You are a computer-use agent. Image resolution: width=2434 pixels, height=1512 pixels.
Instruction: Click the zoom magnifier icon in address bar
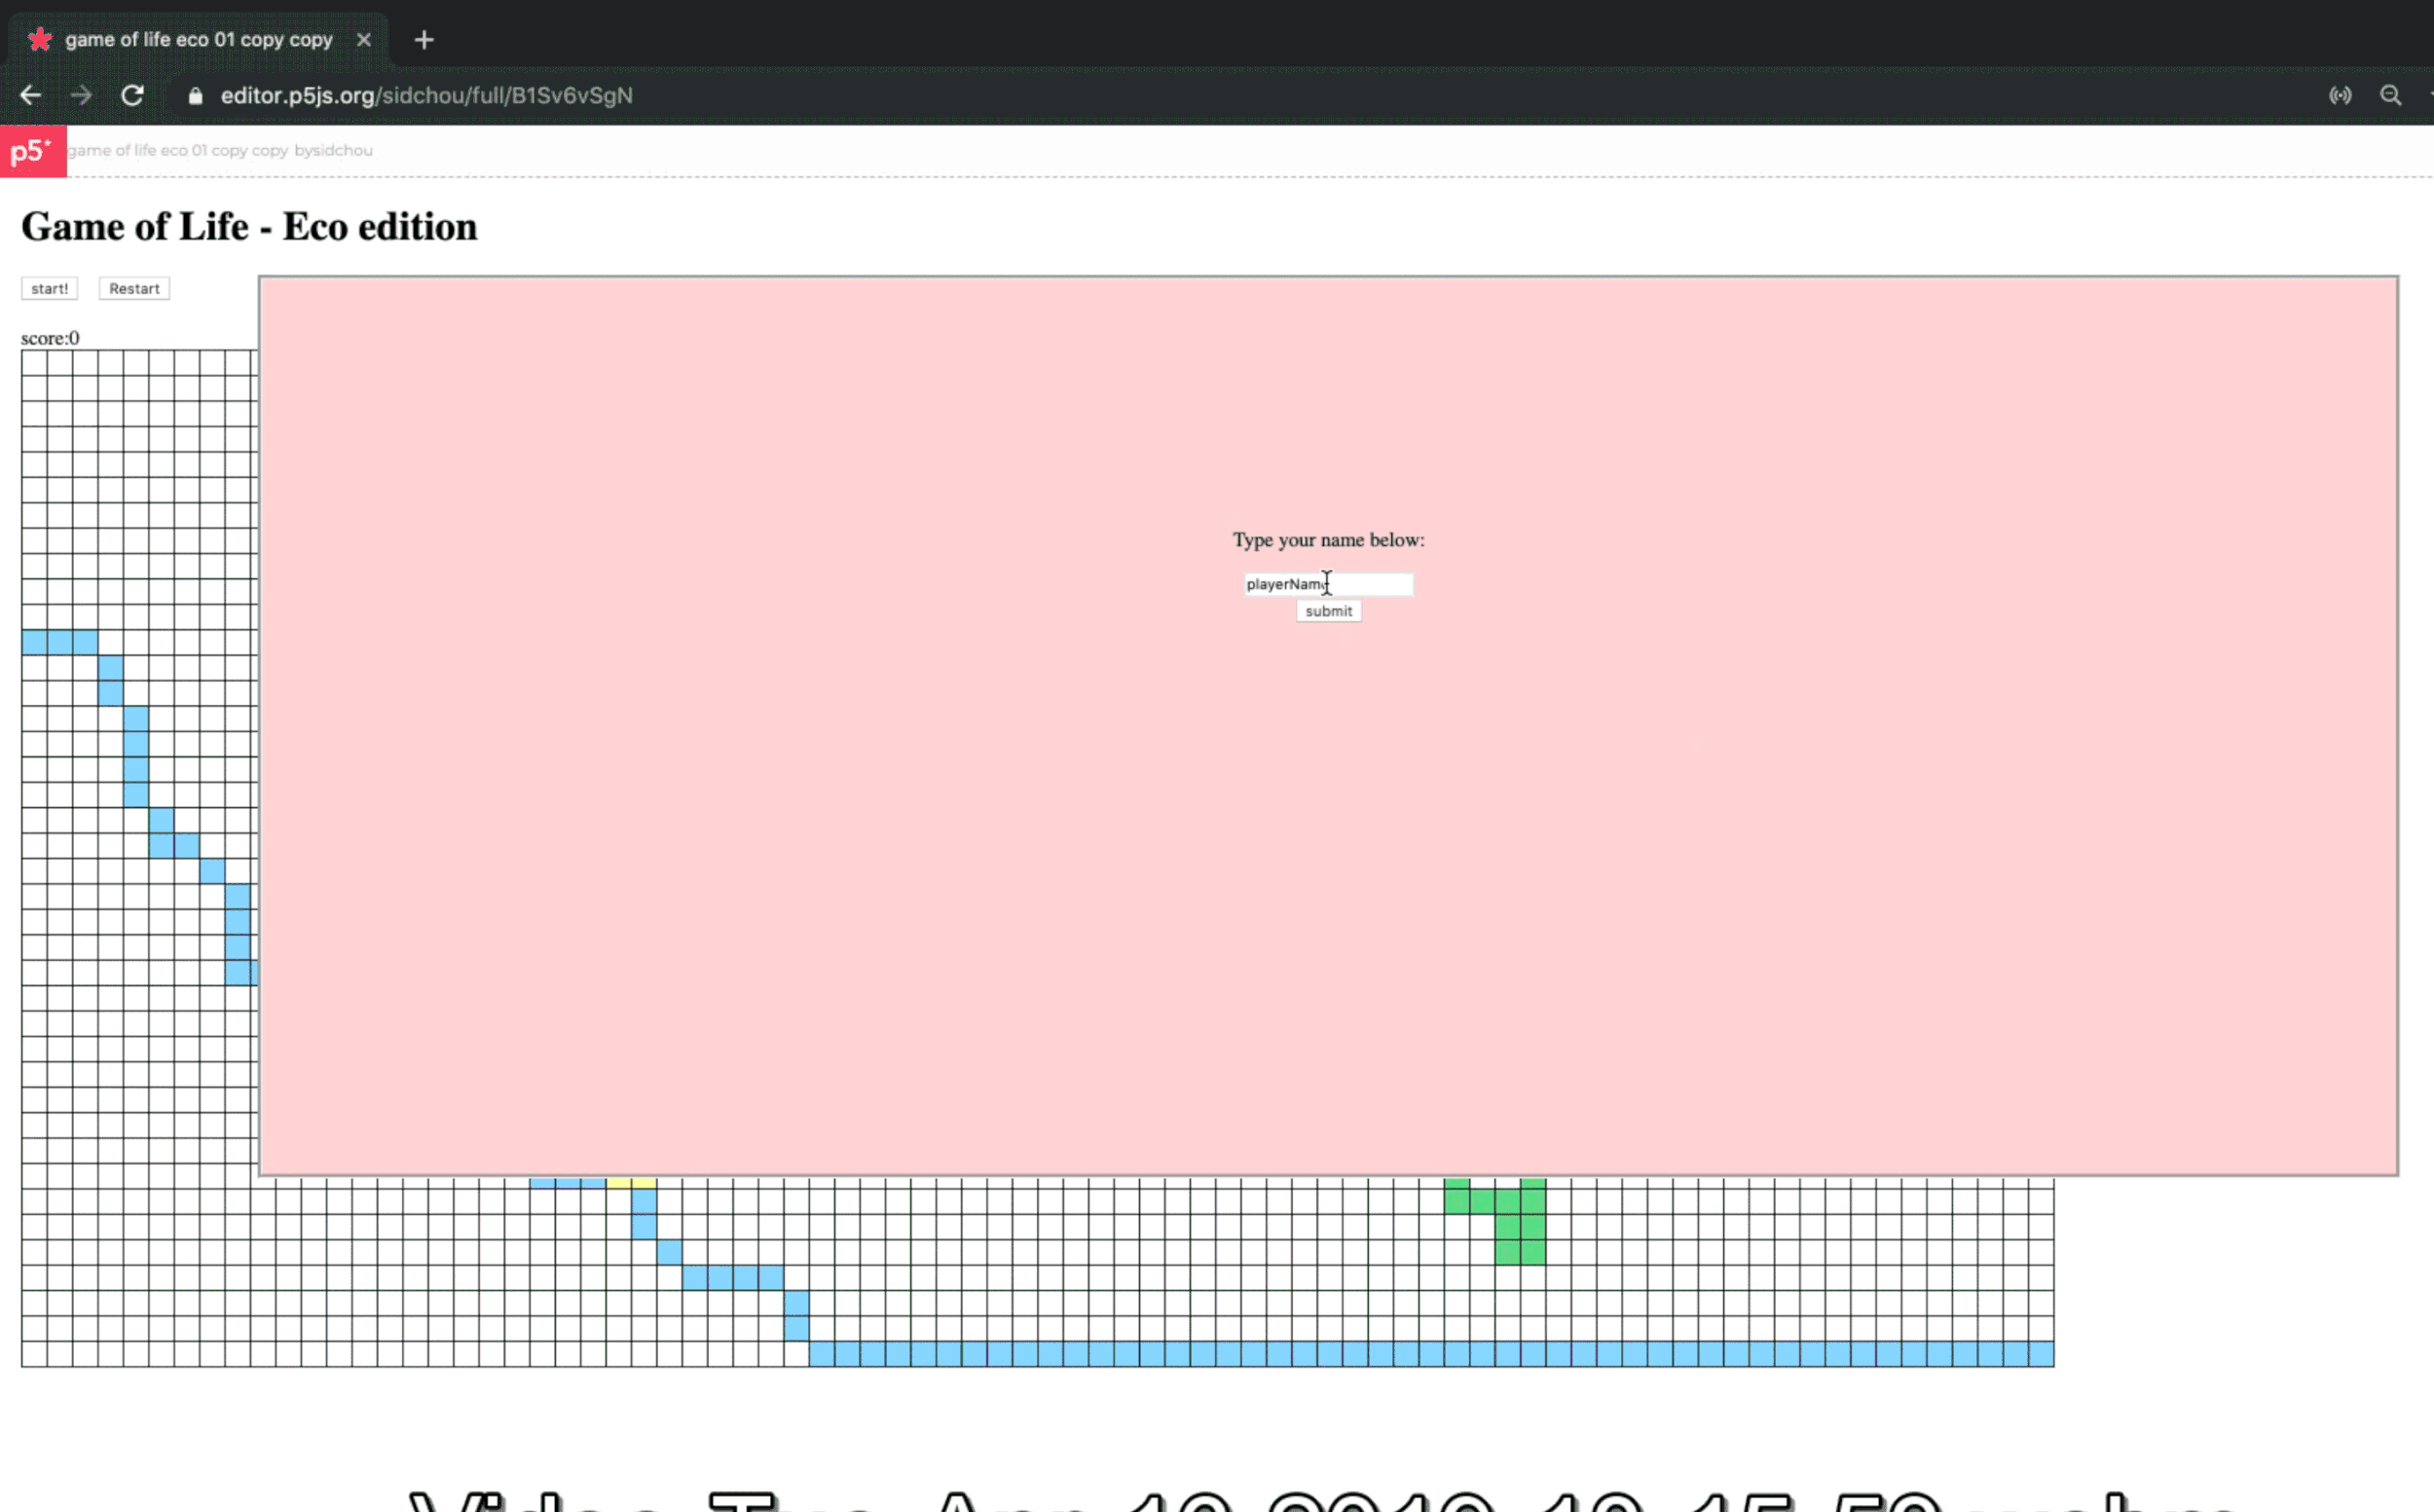tap(2391, 95)
